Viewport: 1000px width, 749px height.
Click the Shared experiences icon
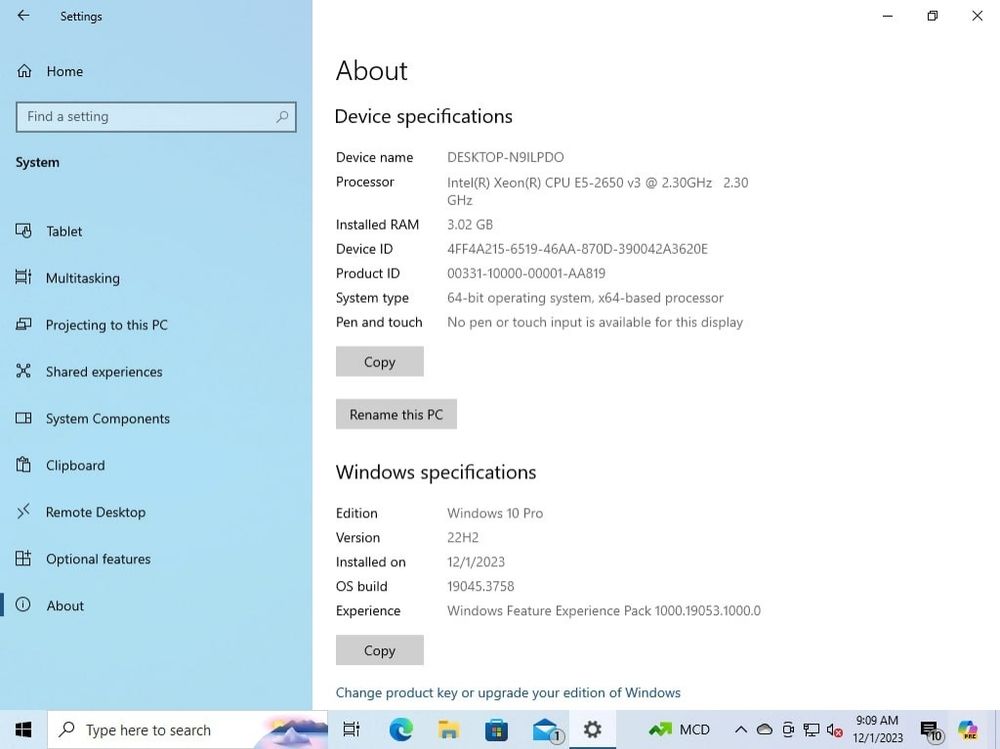coord(24,371)
